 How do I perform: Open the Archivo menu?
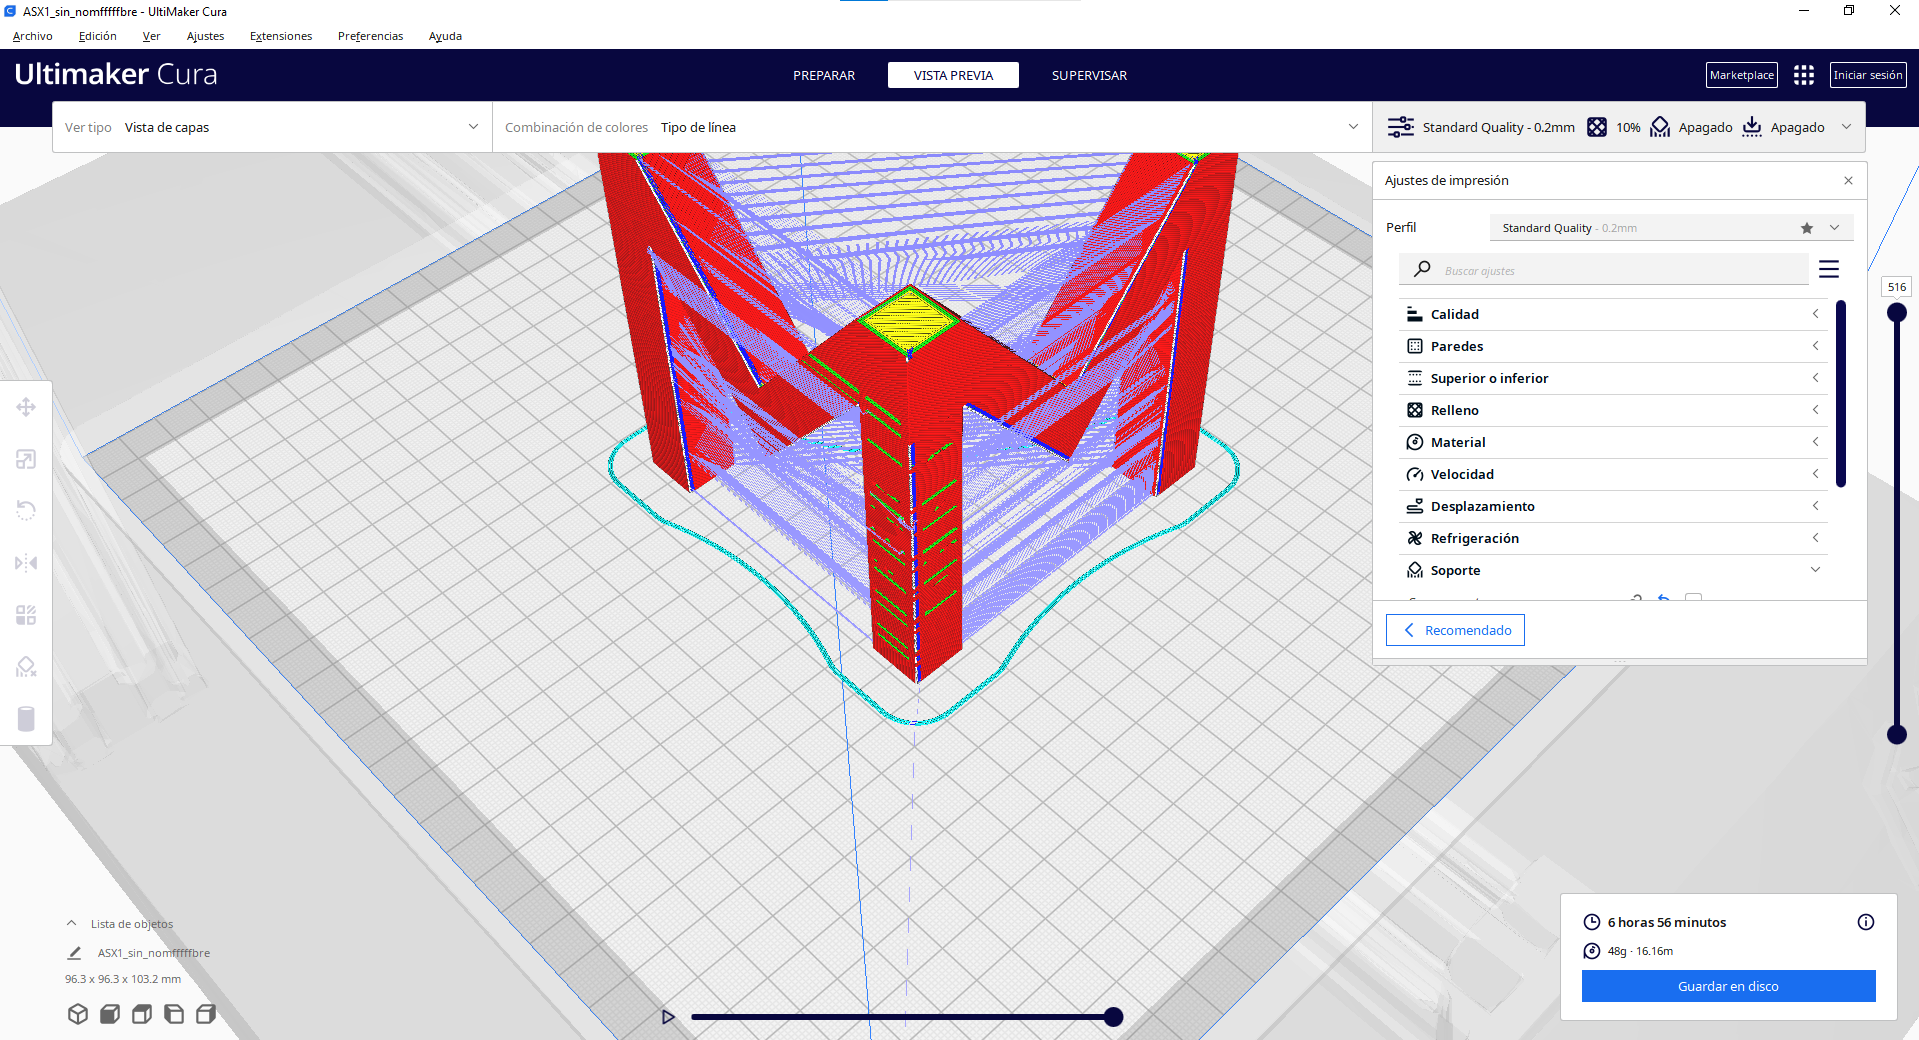click(33, 36)
